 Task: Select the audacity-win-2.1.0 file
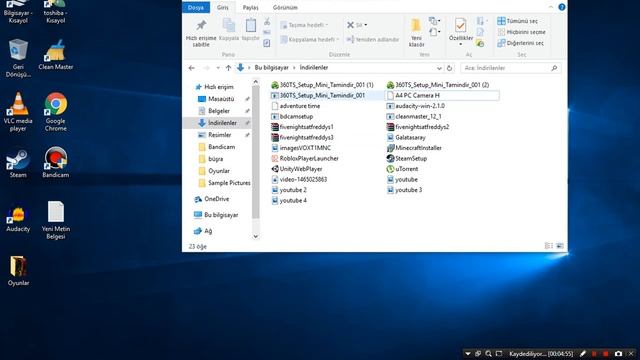(420, 106)
